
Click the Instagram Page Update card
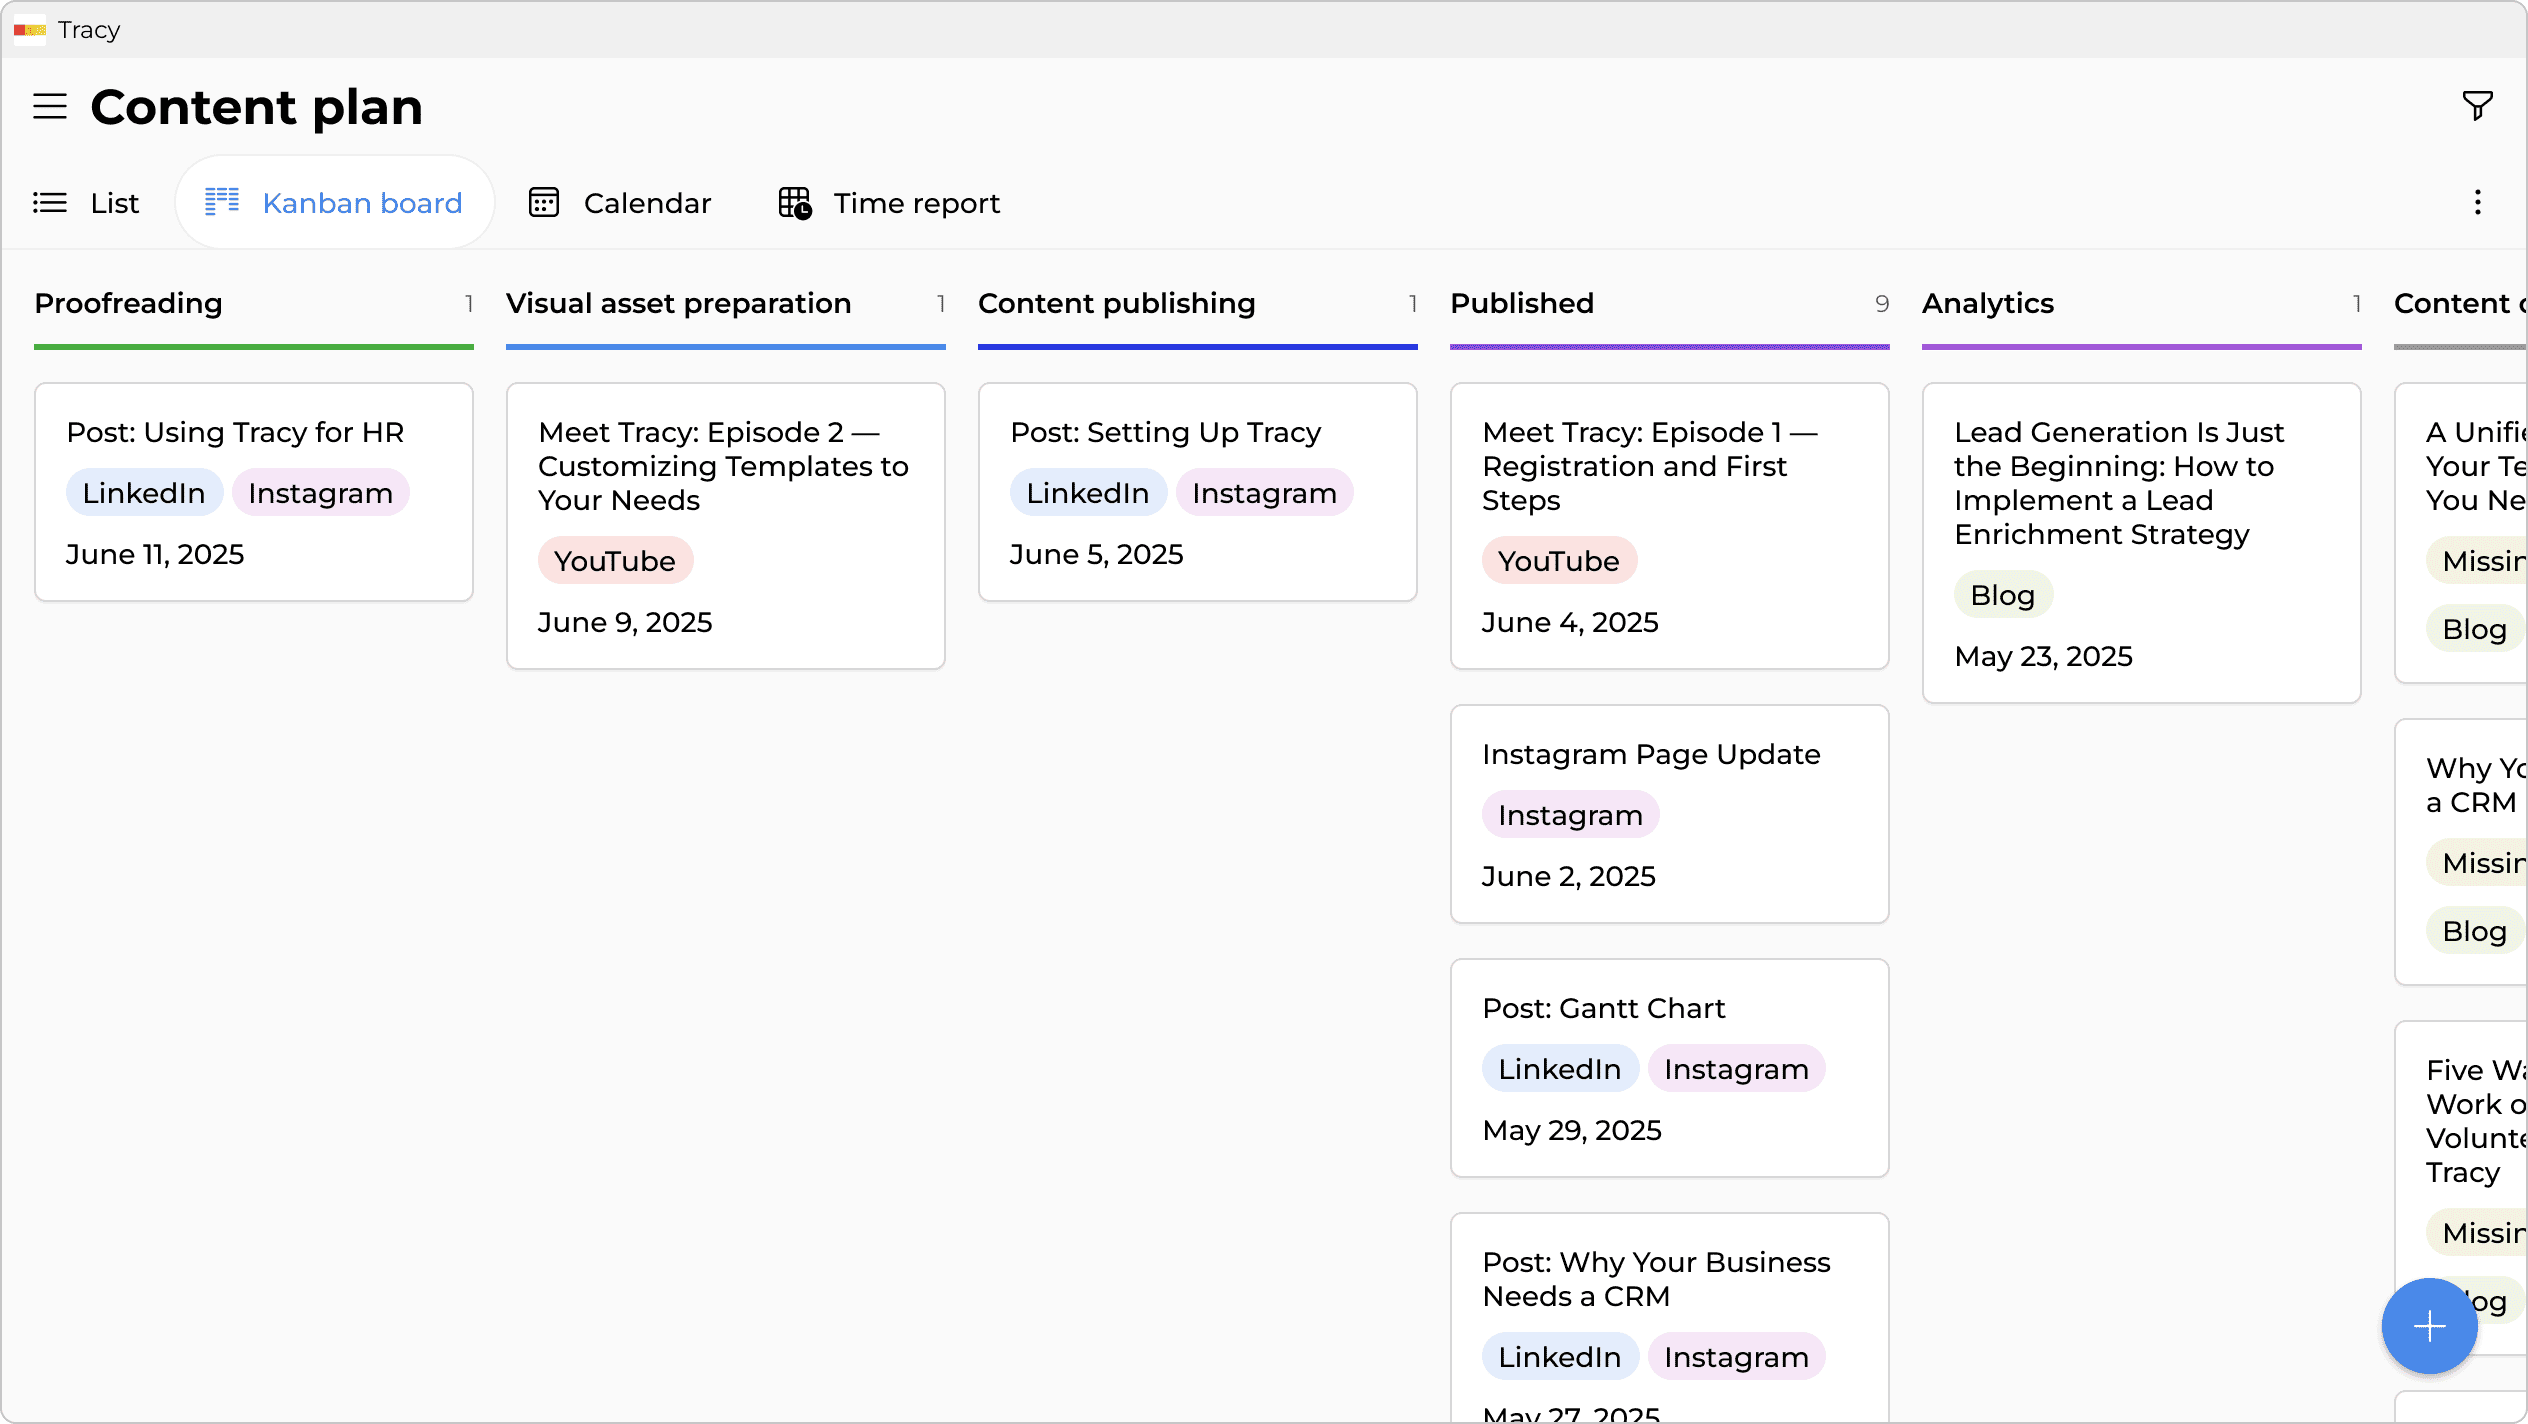pos(1650,754)
